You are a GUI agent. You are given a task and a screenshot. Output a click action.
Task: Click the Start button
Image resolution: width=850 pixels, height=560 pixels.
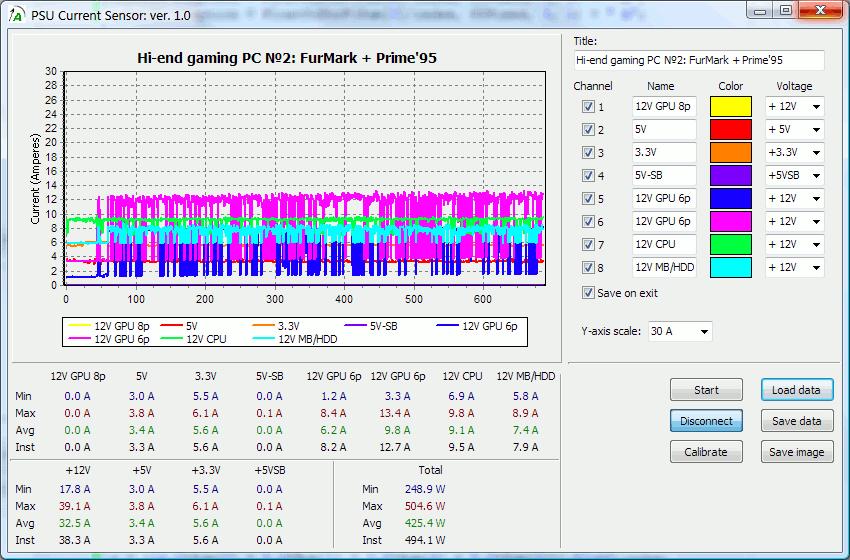click(x=706, y=390)
